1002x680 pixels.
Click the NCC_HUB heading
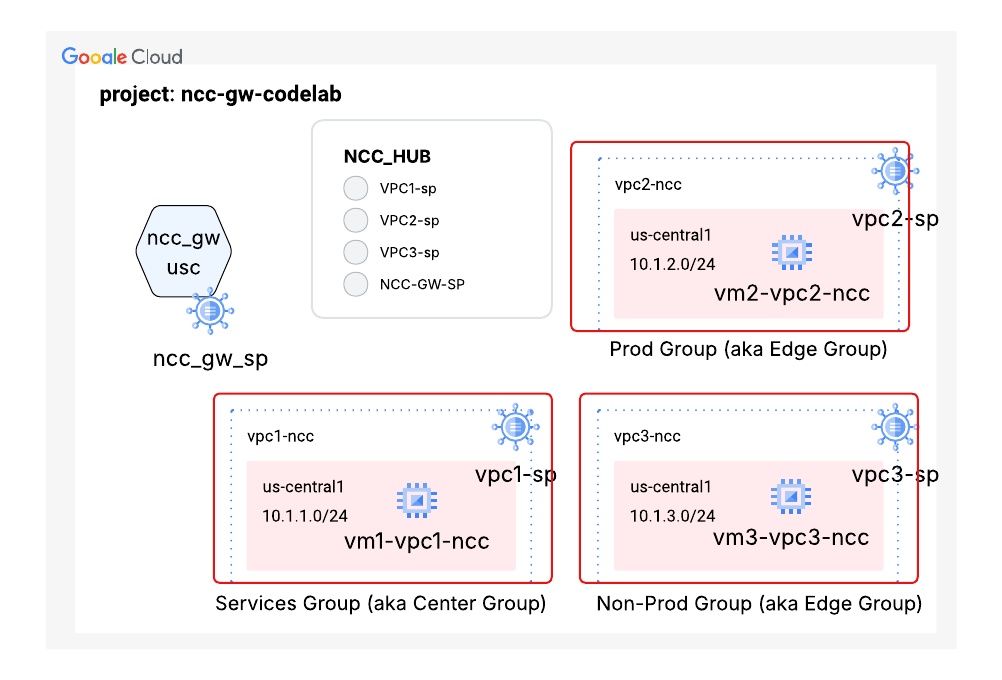pos(387,157)
